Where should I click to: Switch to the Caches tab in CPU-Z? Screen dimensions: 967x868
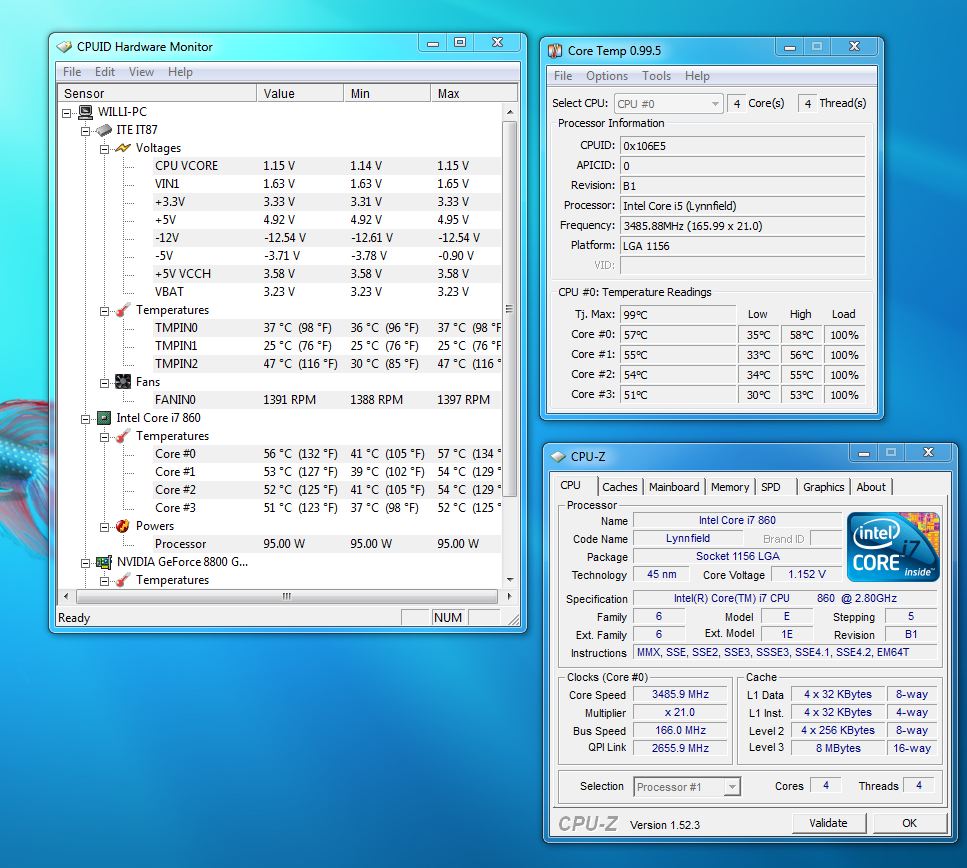click(x=620, y=487)
